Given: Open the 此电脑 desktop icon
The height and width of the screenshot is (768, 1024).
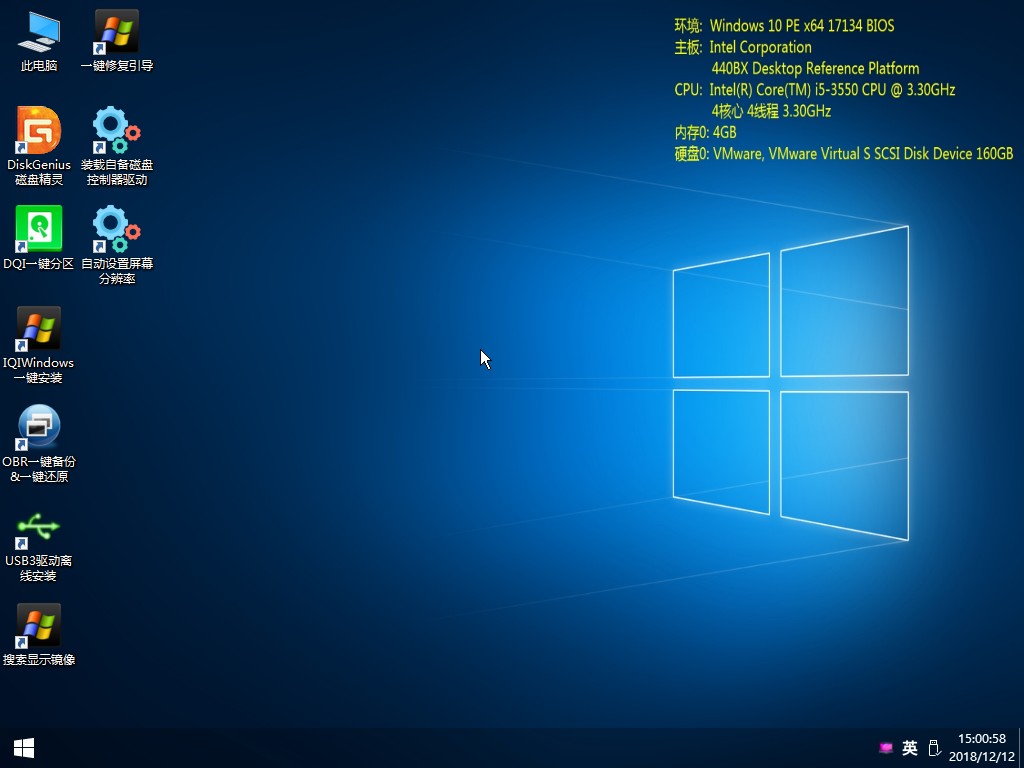Looking at the screenshot, I should pos(39,40).
